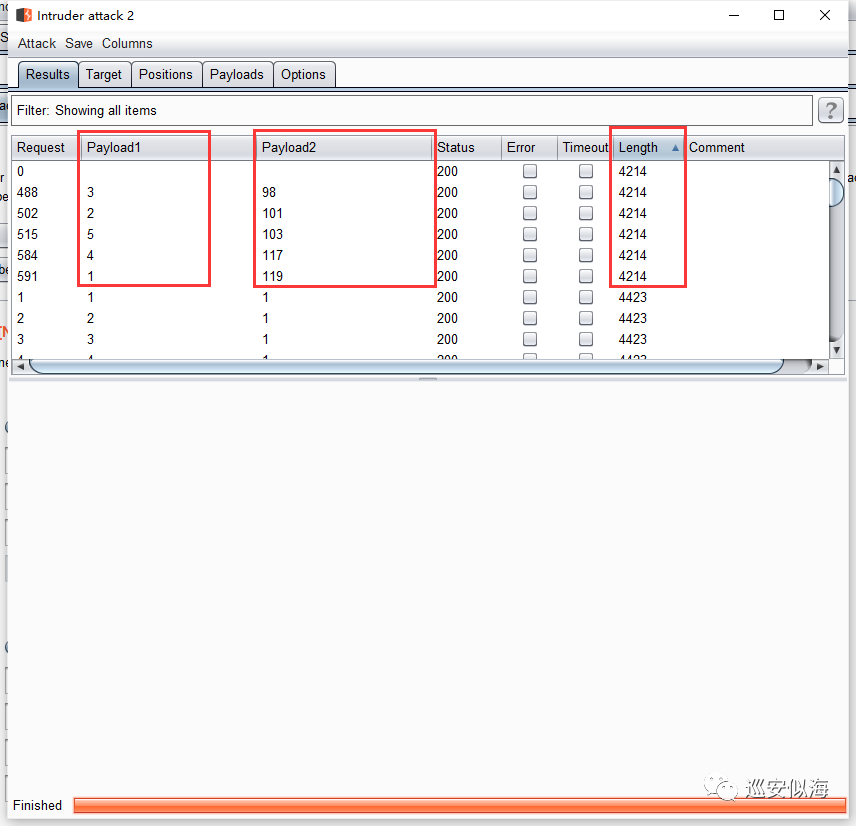Close the Intruder attack 2 window
This screenshot has width=856, height=826.
pos(825,15)
